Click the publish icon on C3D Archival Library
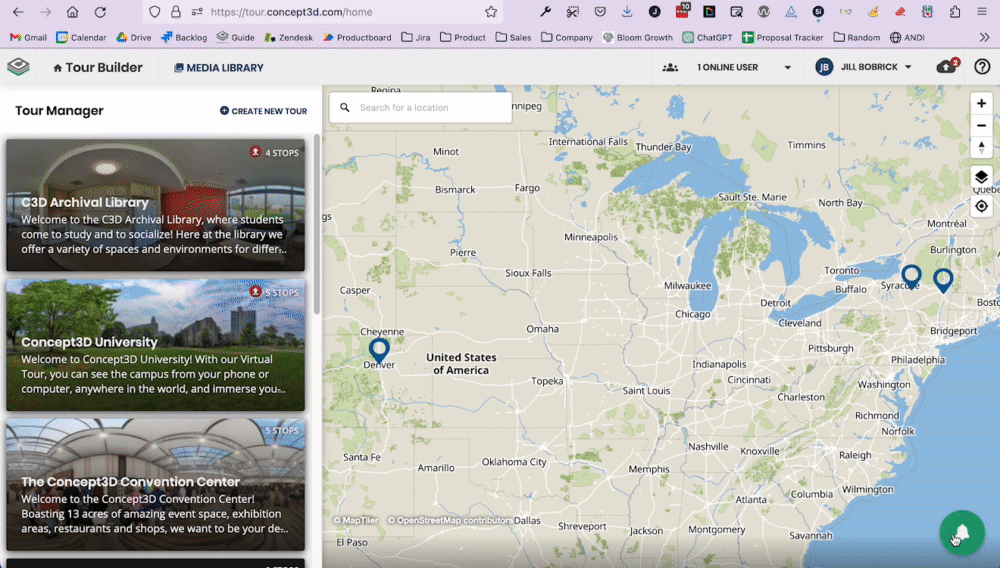The width and height of the screenshot is (1000, 568). 256,152
